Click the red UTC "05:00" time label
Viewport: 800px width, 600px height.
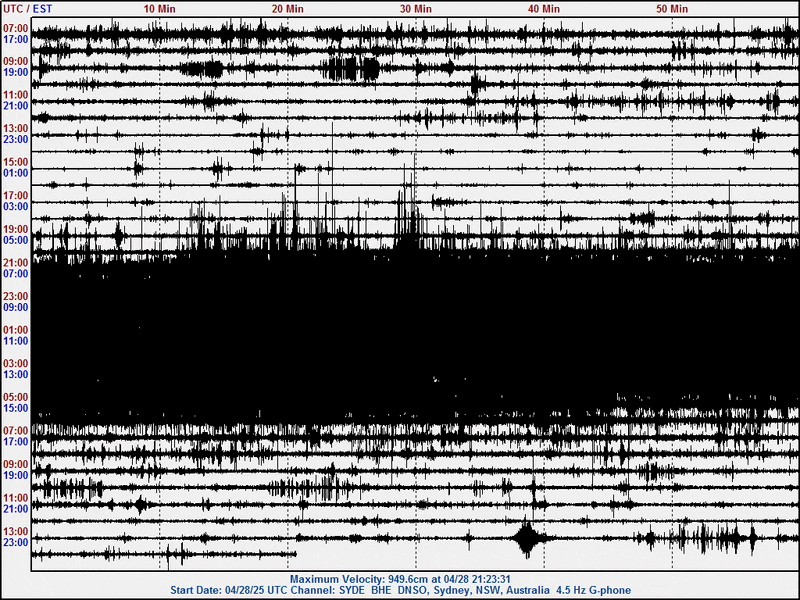click(16, 397)
